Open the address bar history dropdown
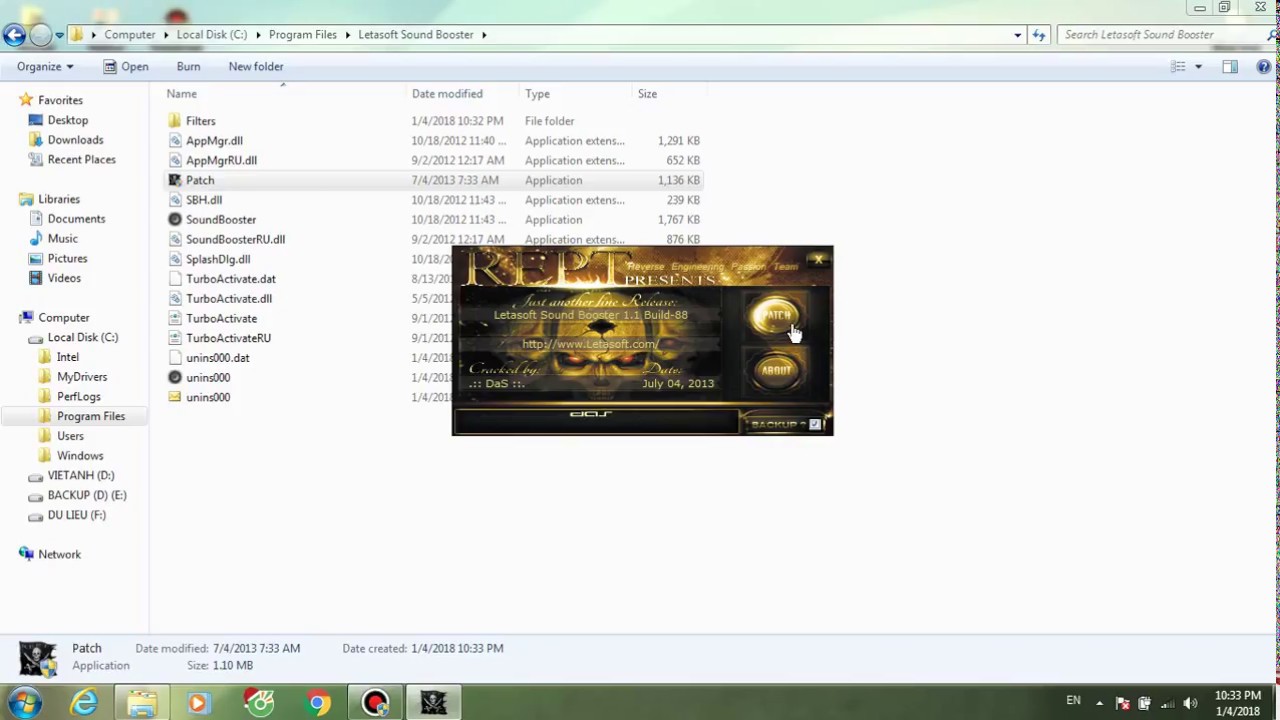1280x720 pixels. 1017,35
